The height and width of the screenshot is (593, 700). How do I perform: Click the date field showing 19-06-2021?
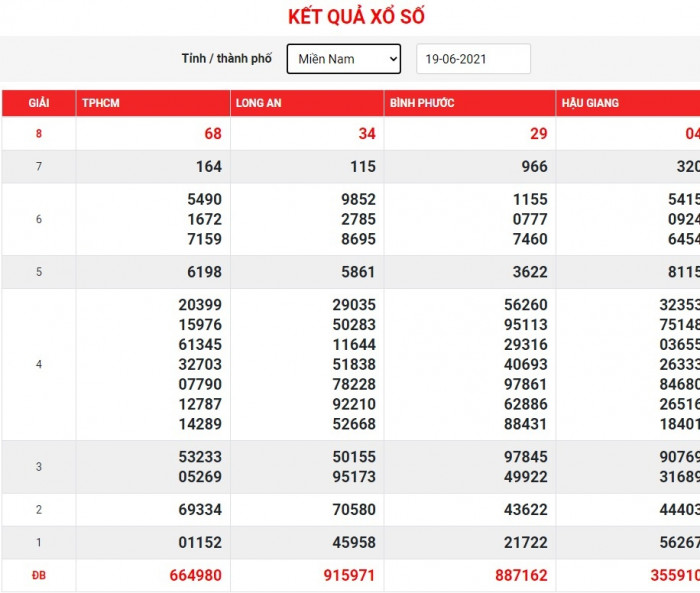(473, 59)
